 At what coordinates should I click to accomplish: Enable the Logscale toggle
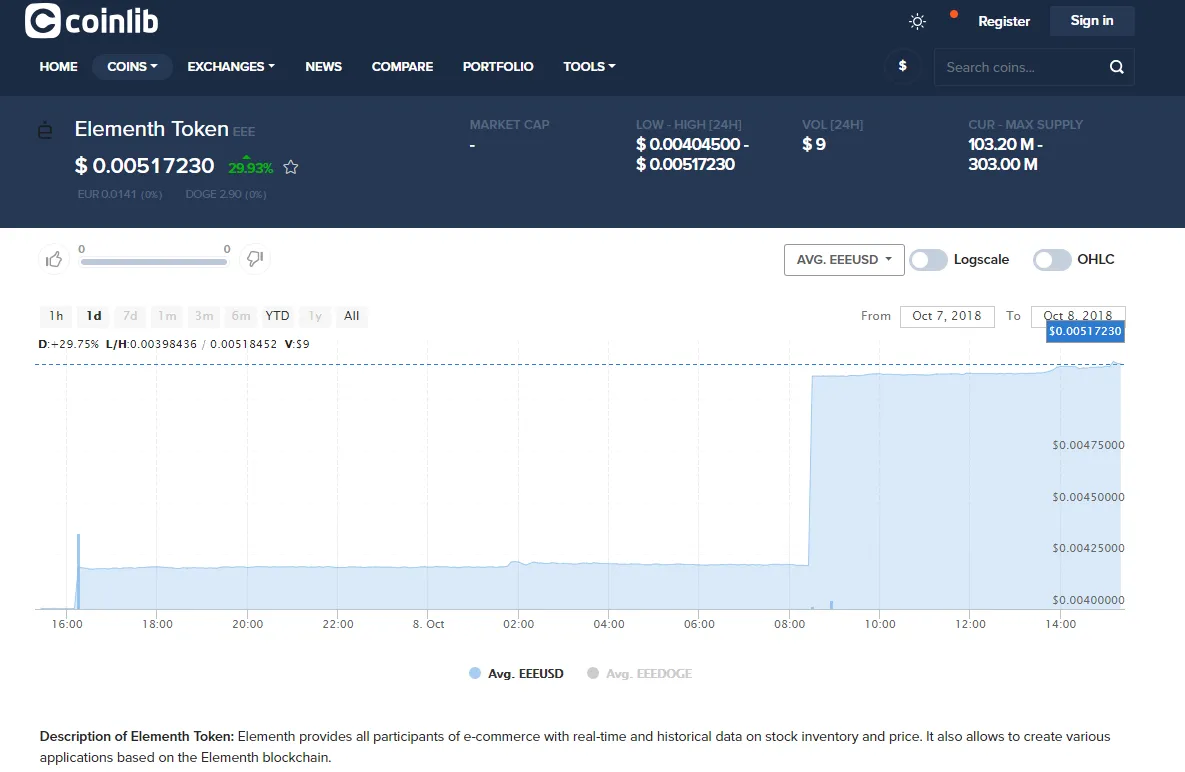click(x=928, y=260)
